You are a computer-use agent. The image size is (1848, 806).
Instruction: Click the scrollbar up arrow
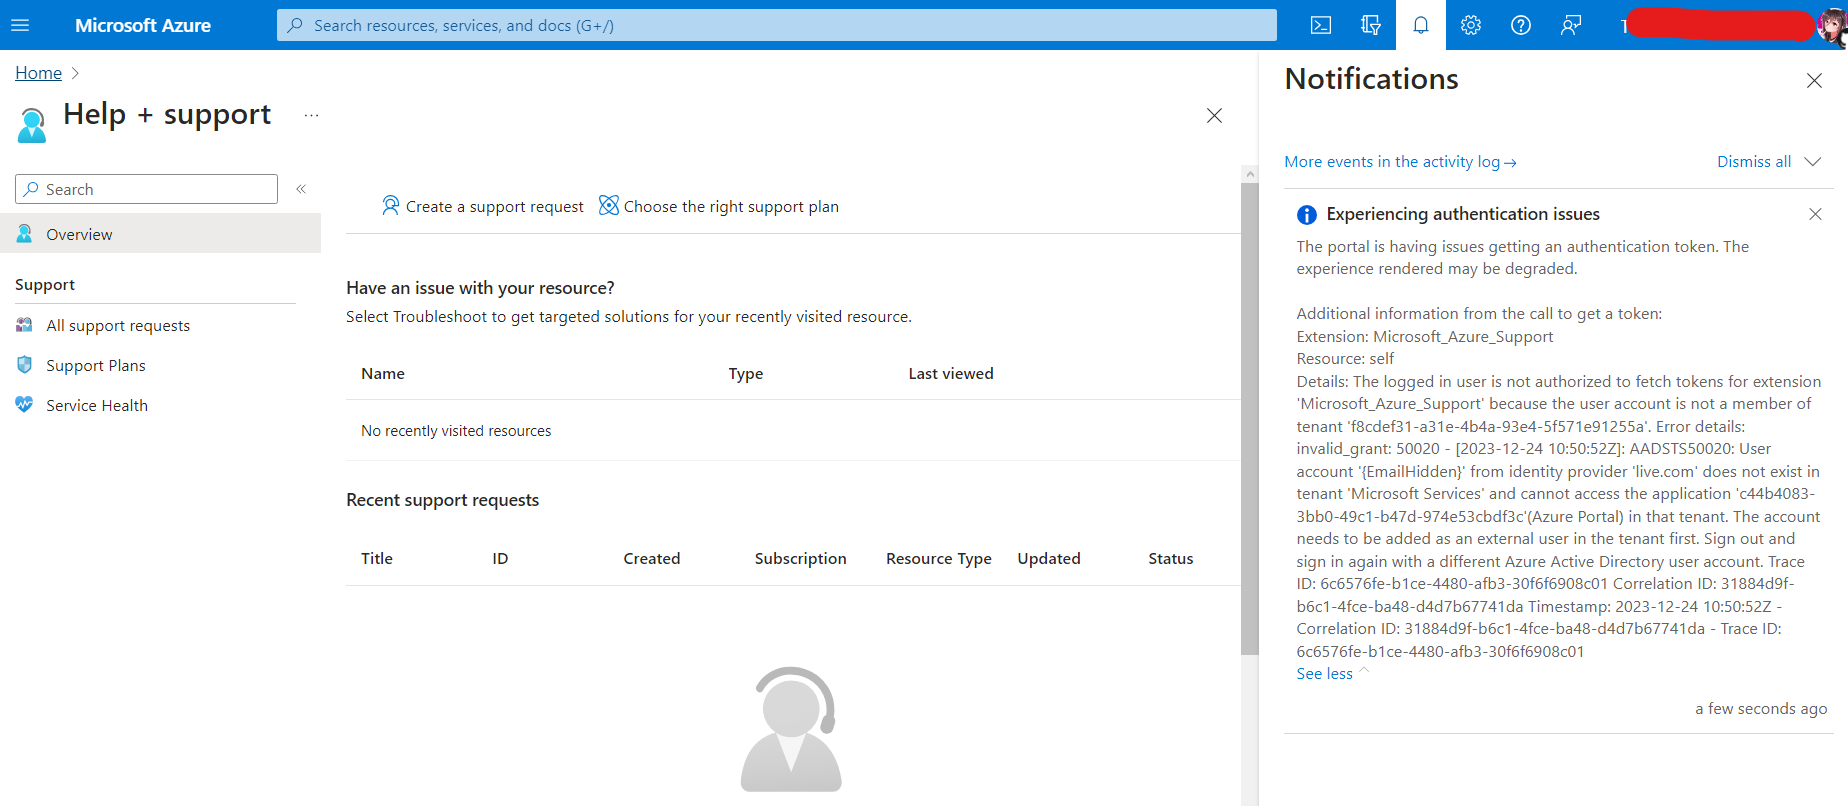(x=1250, y=174)
